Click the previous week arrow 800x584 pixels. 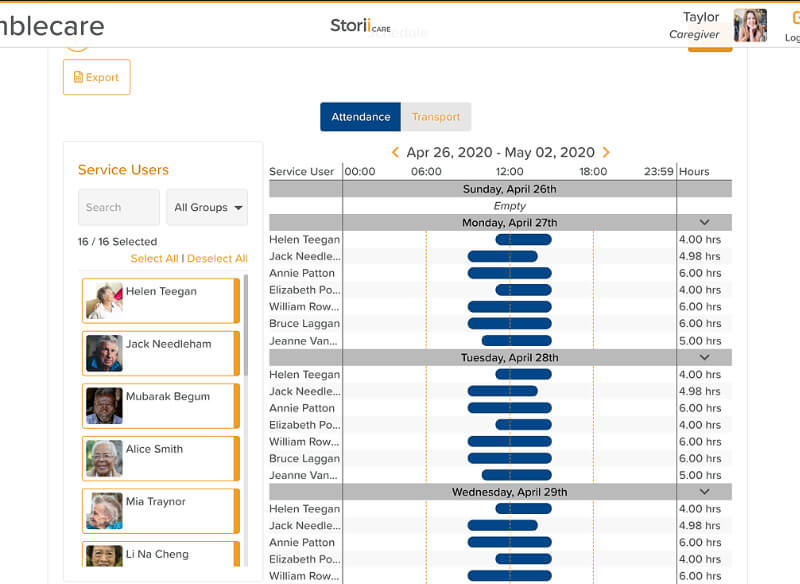click(396, 152)
